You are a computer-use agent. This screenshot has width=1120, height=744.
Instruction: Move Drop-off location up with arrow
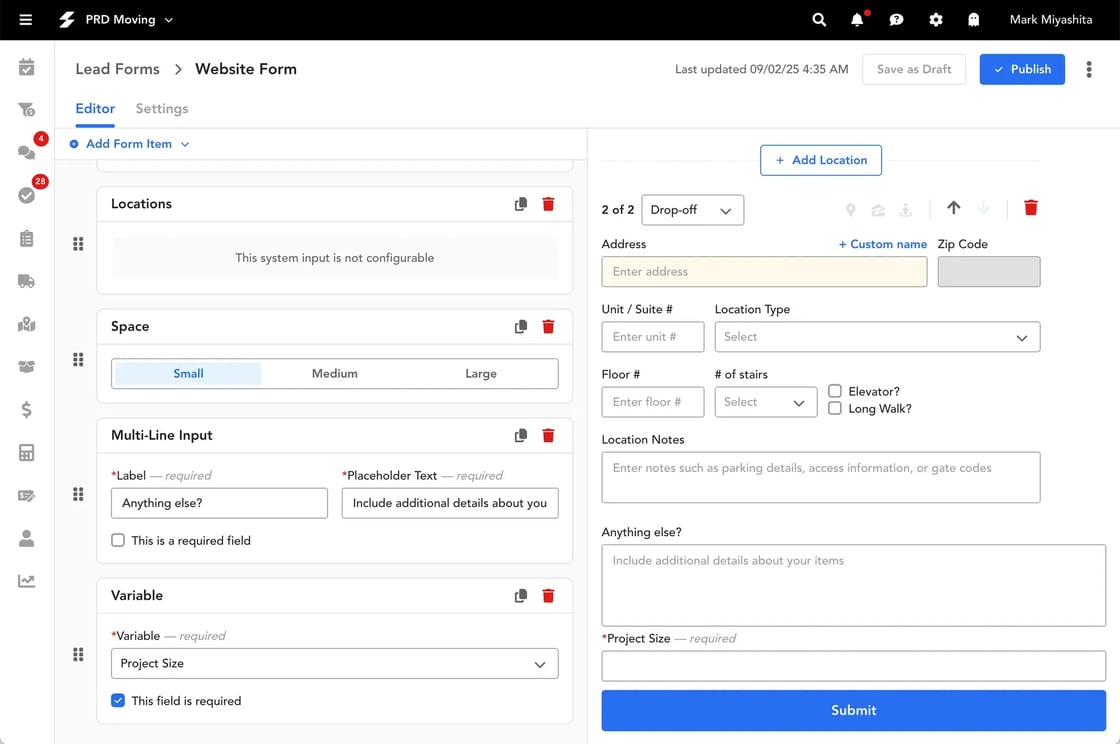click(x=953, y=208)
